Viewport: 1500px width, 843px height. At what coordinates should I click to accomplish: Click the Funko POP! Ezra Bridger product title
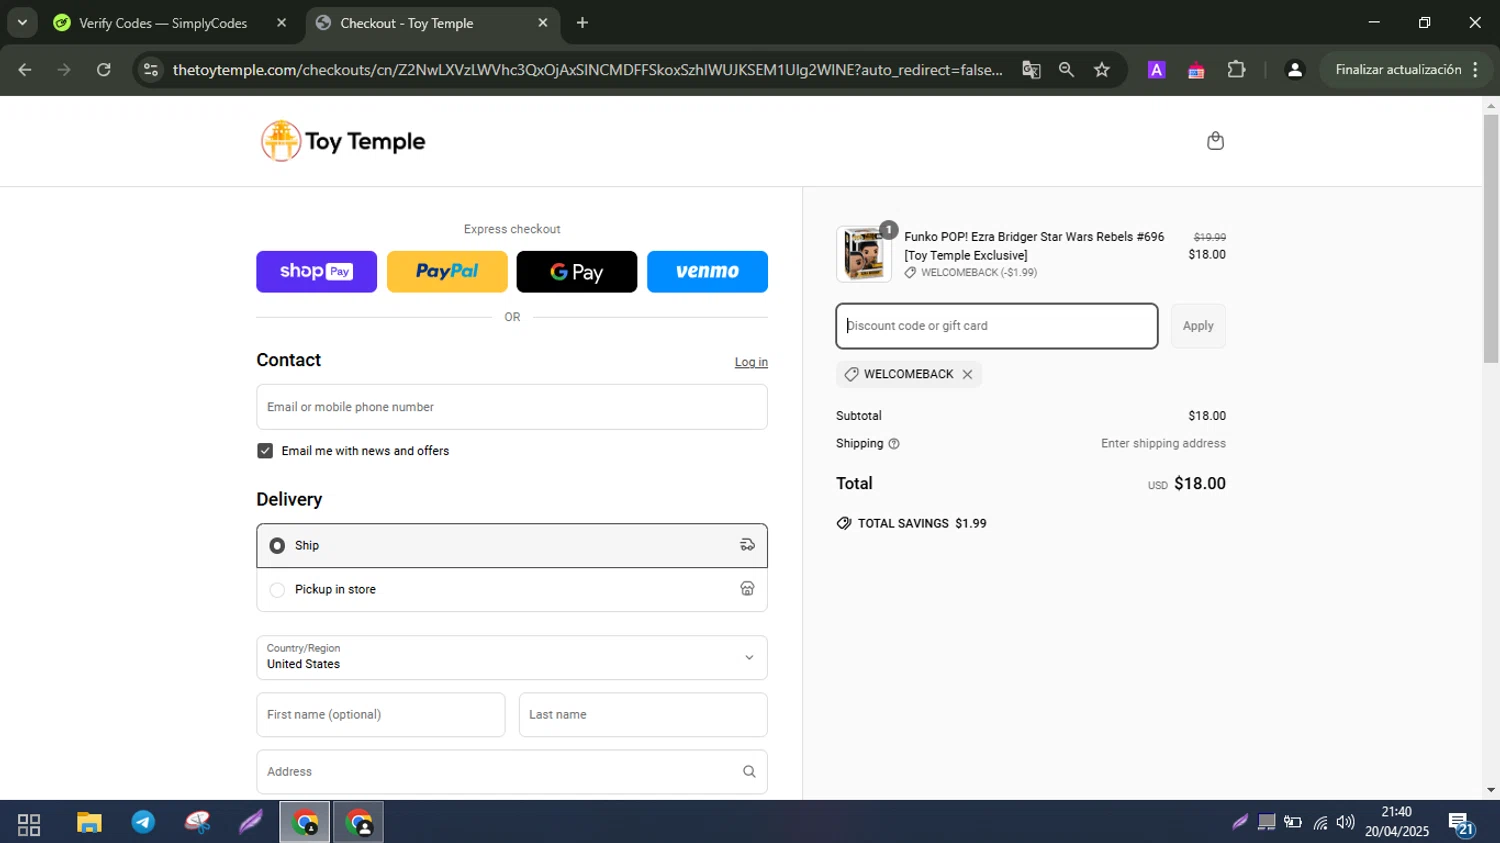[1034, 246]
